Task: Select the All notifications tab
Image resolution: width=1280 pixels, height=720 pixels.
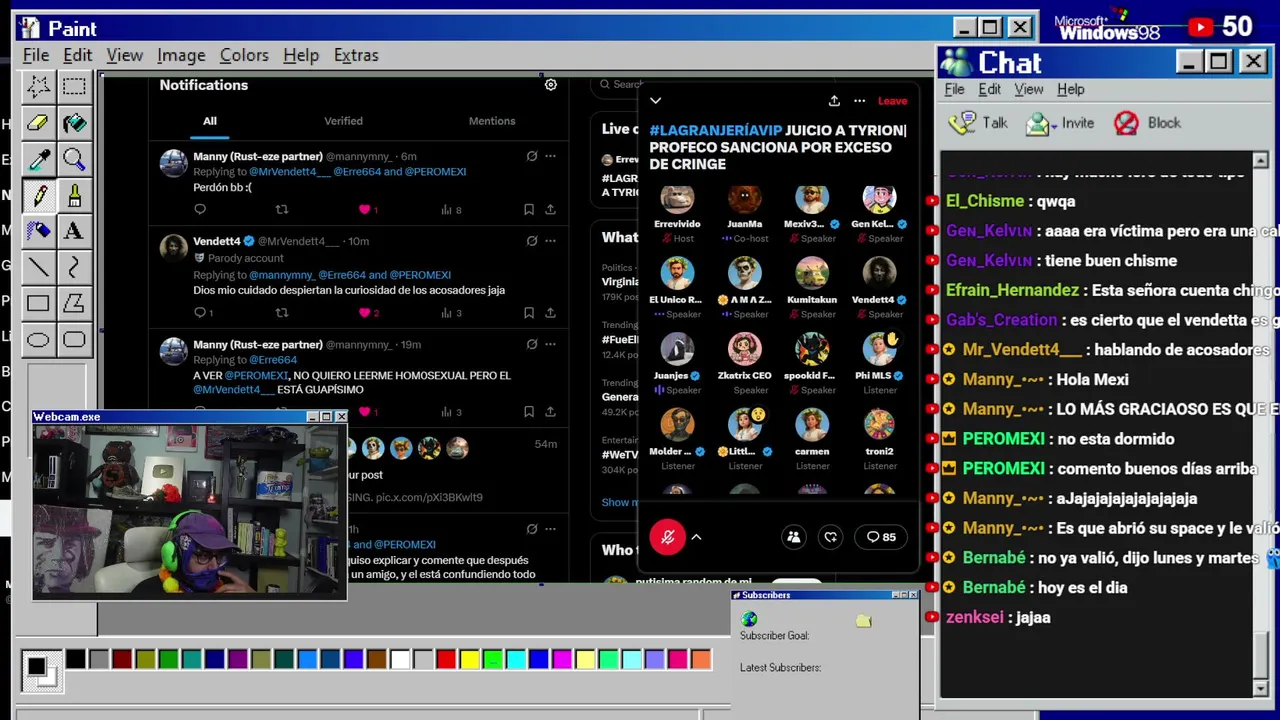Action: 210,121
